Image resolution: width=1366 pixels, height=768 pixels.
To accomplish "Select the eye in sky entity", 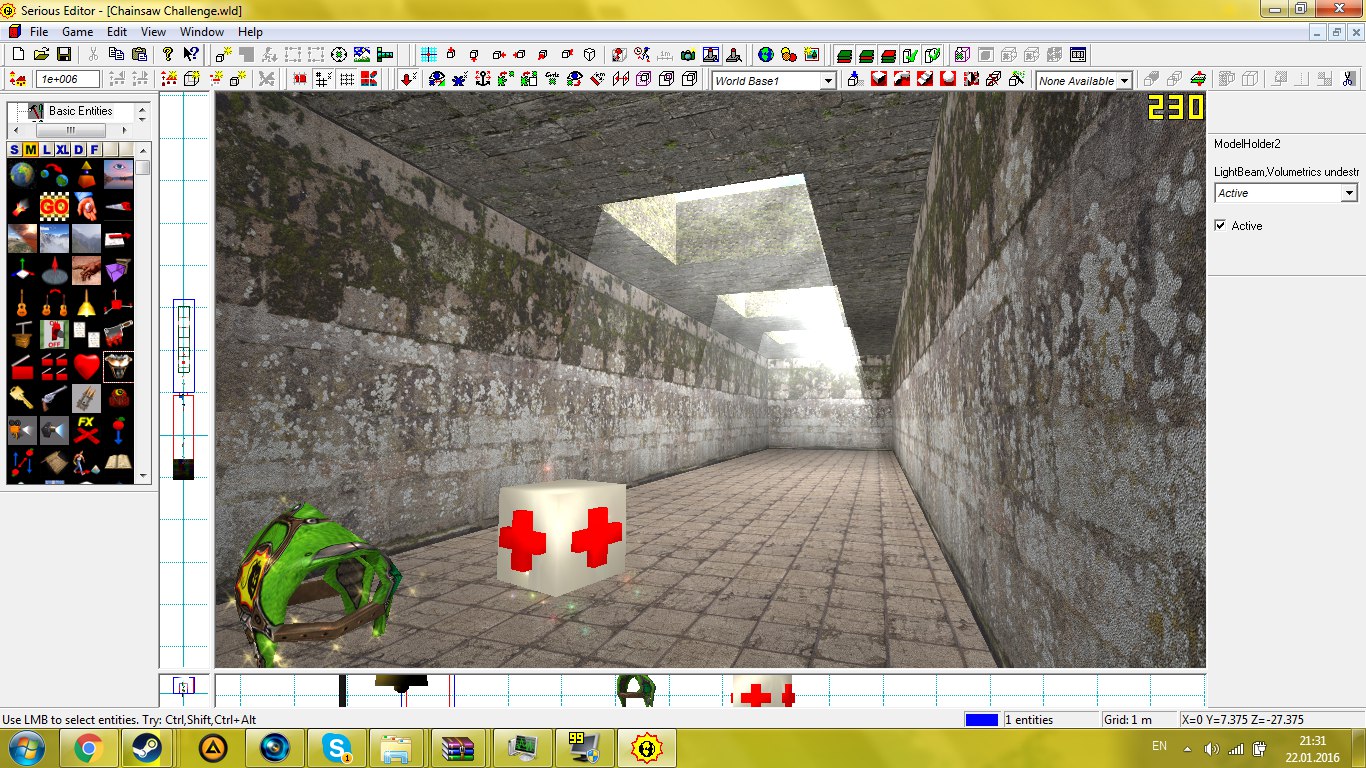I will 118,175.
